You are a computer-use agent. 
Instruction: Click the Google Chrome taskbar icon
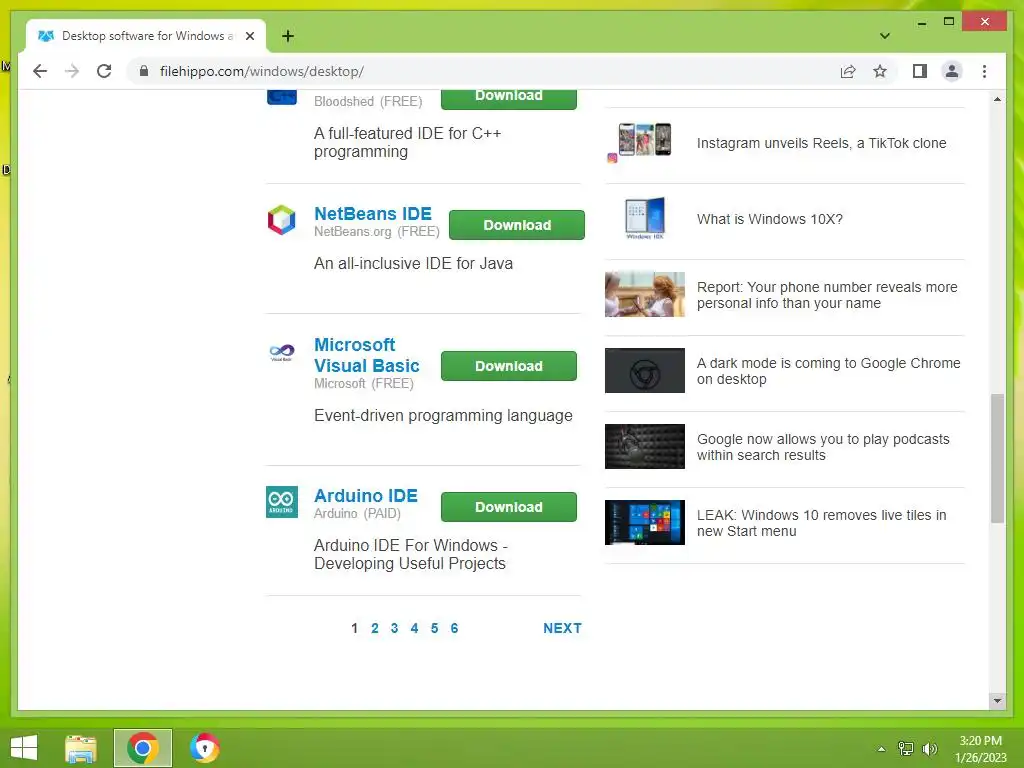[x=142, y=748]
